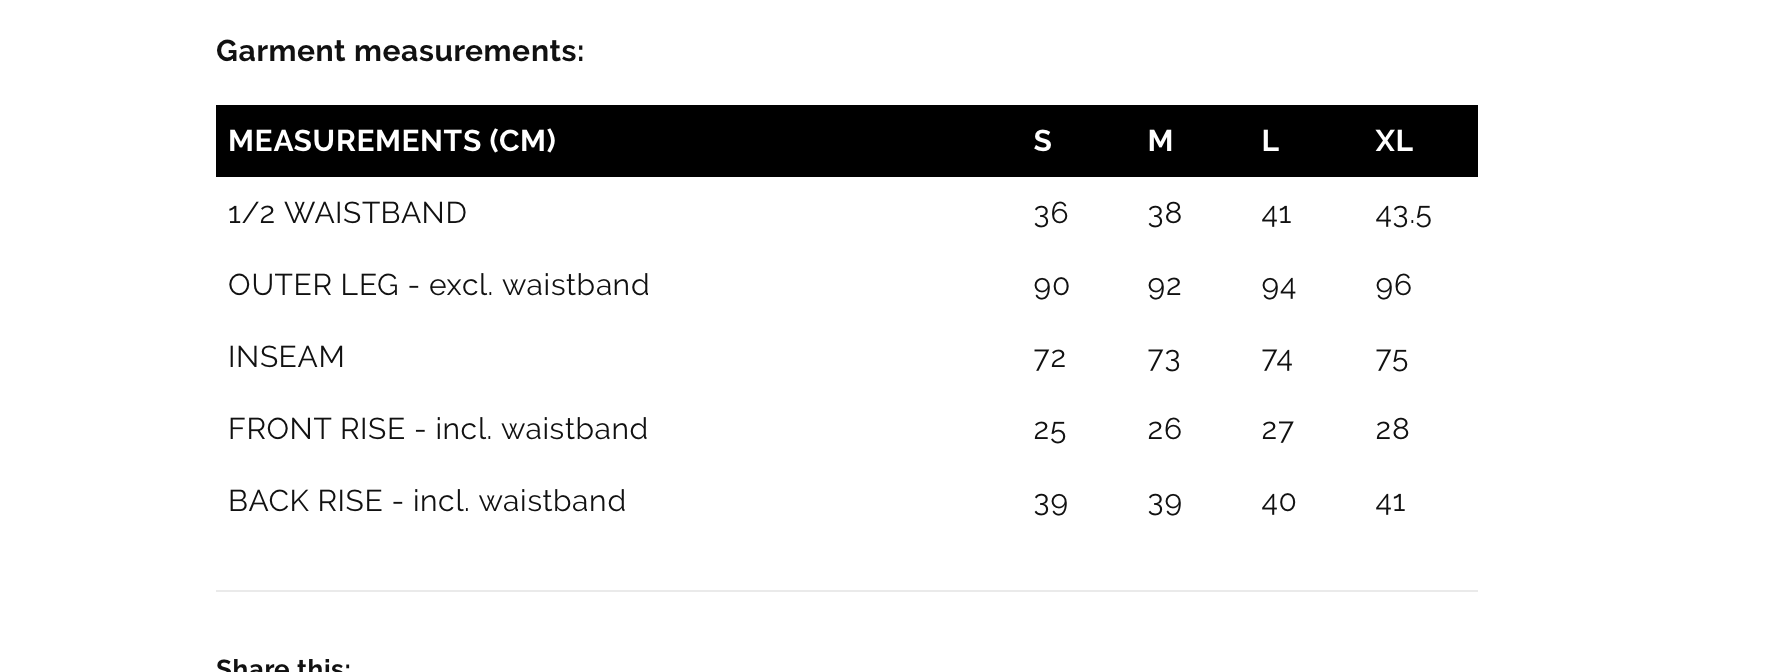Image resolution: width=1790 pixels, height=672 pixels.
Task: Click the L size column header
Action: tap(1270, 141)
